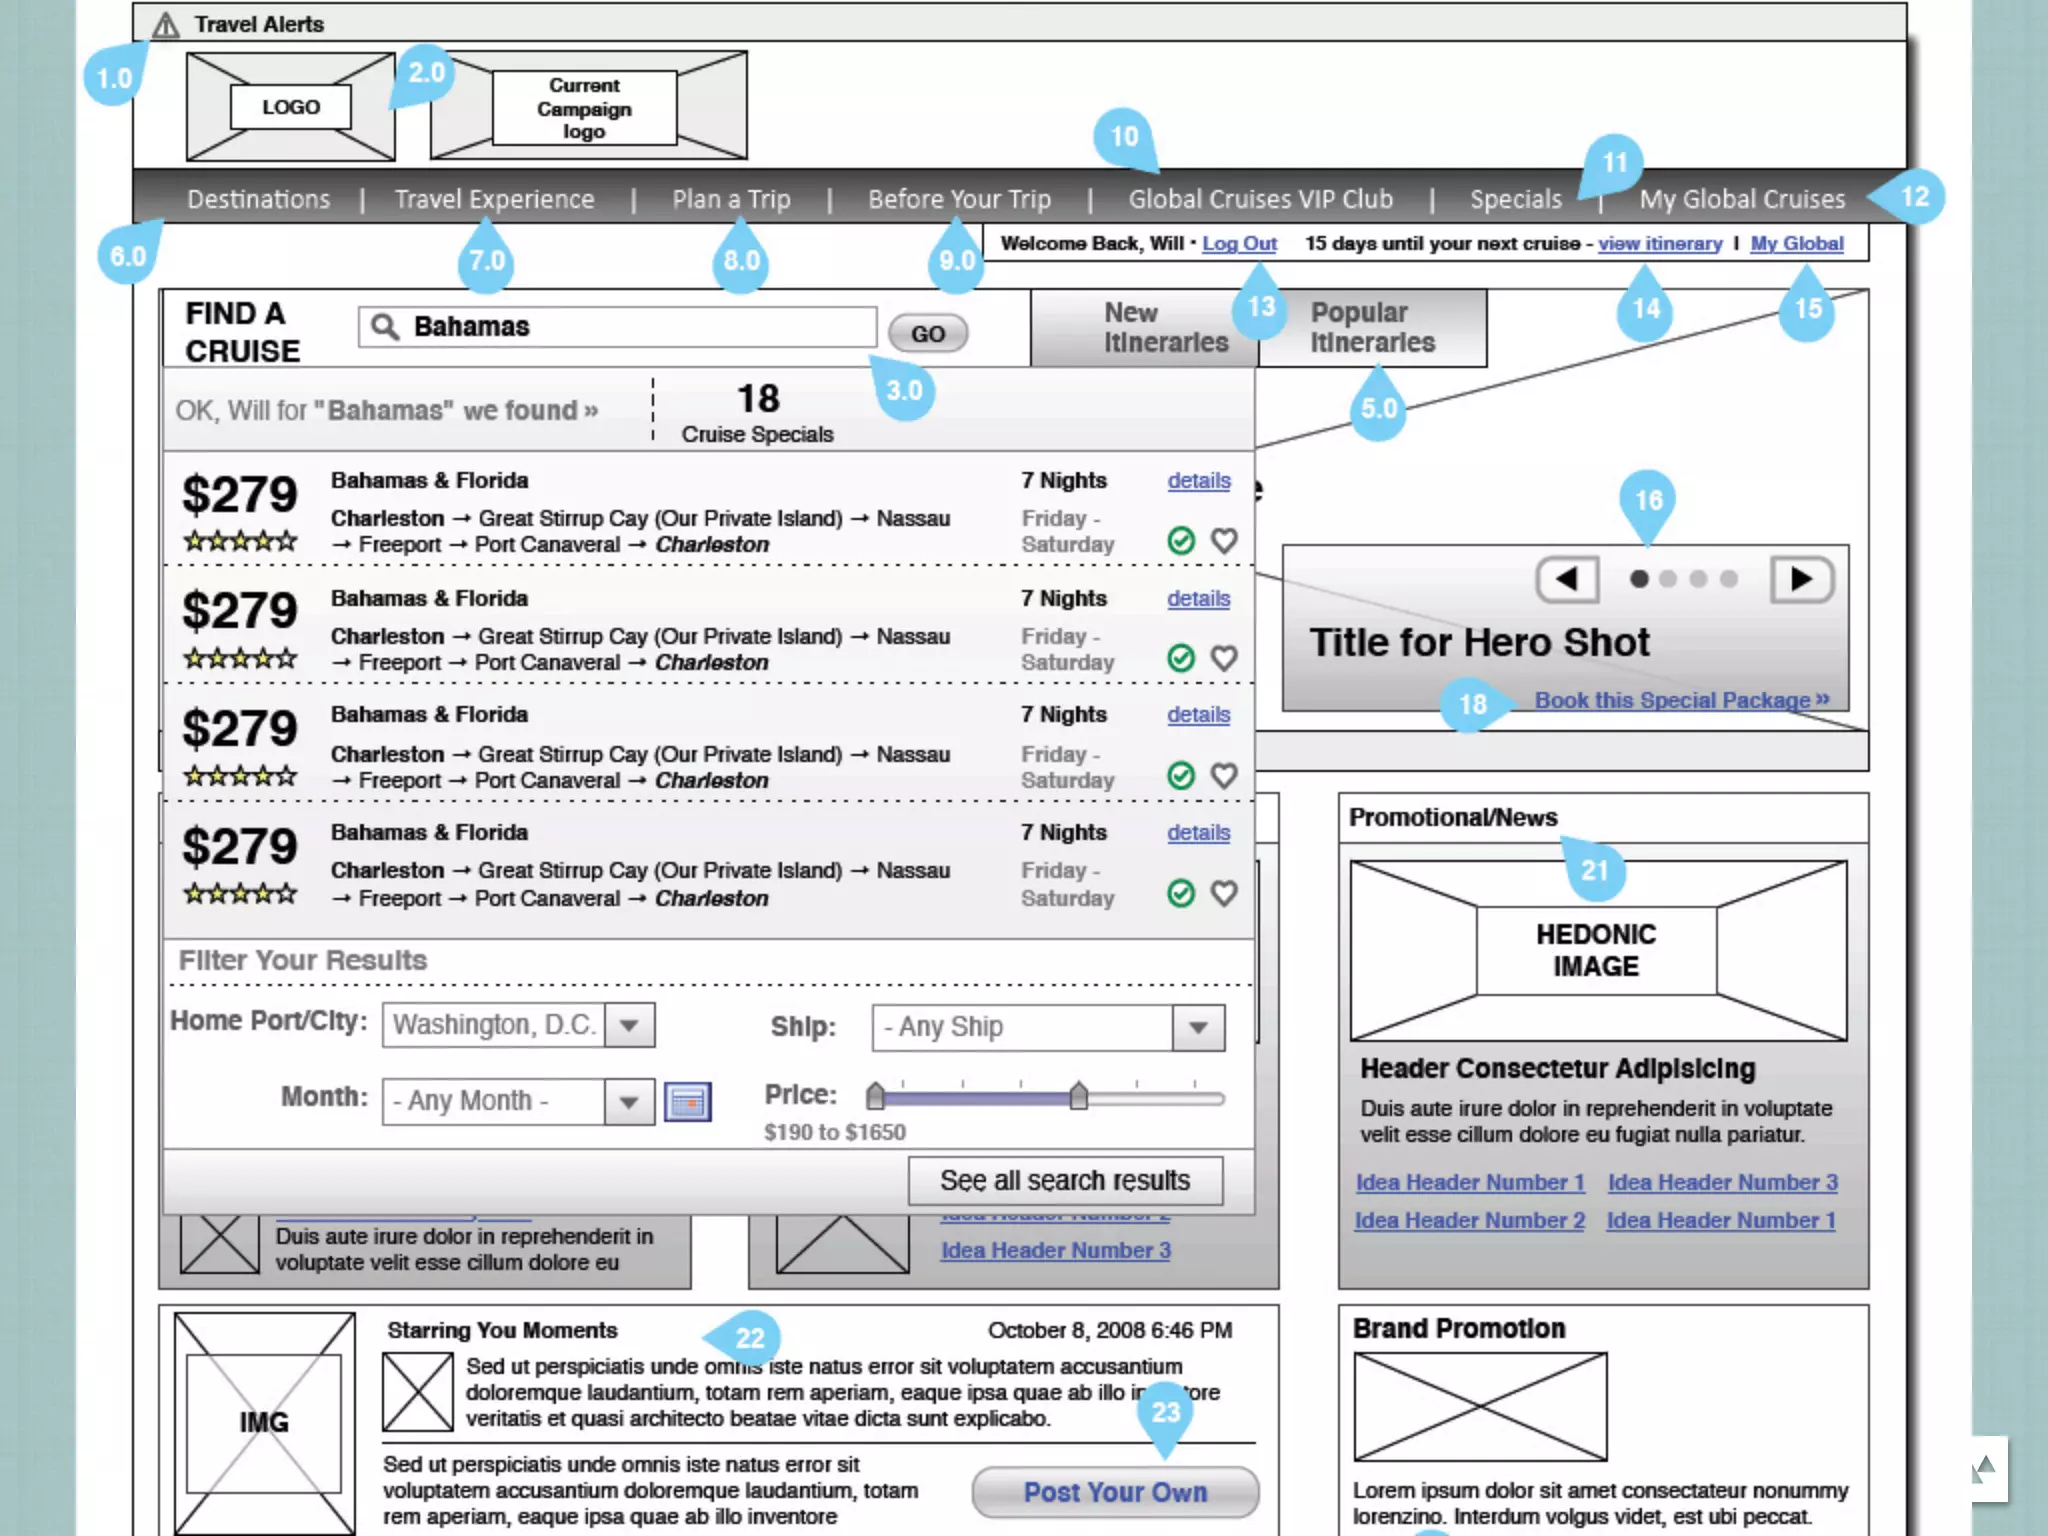The image size is (2048, 1536).
Task: Select the third hero carousel dot
Action: tap(1698, 579)
